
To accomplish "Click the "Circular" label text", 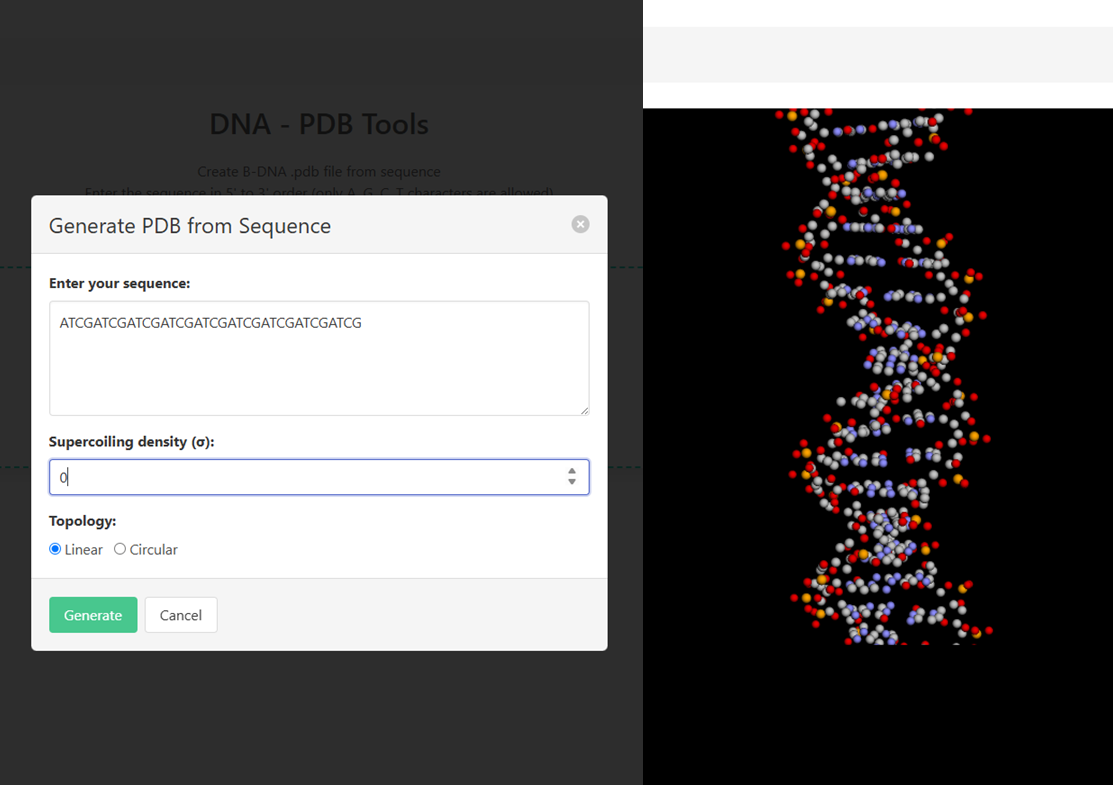I will (153, 549).
